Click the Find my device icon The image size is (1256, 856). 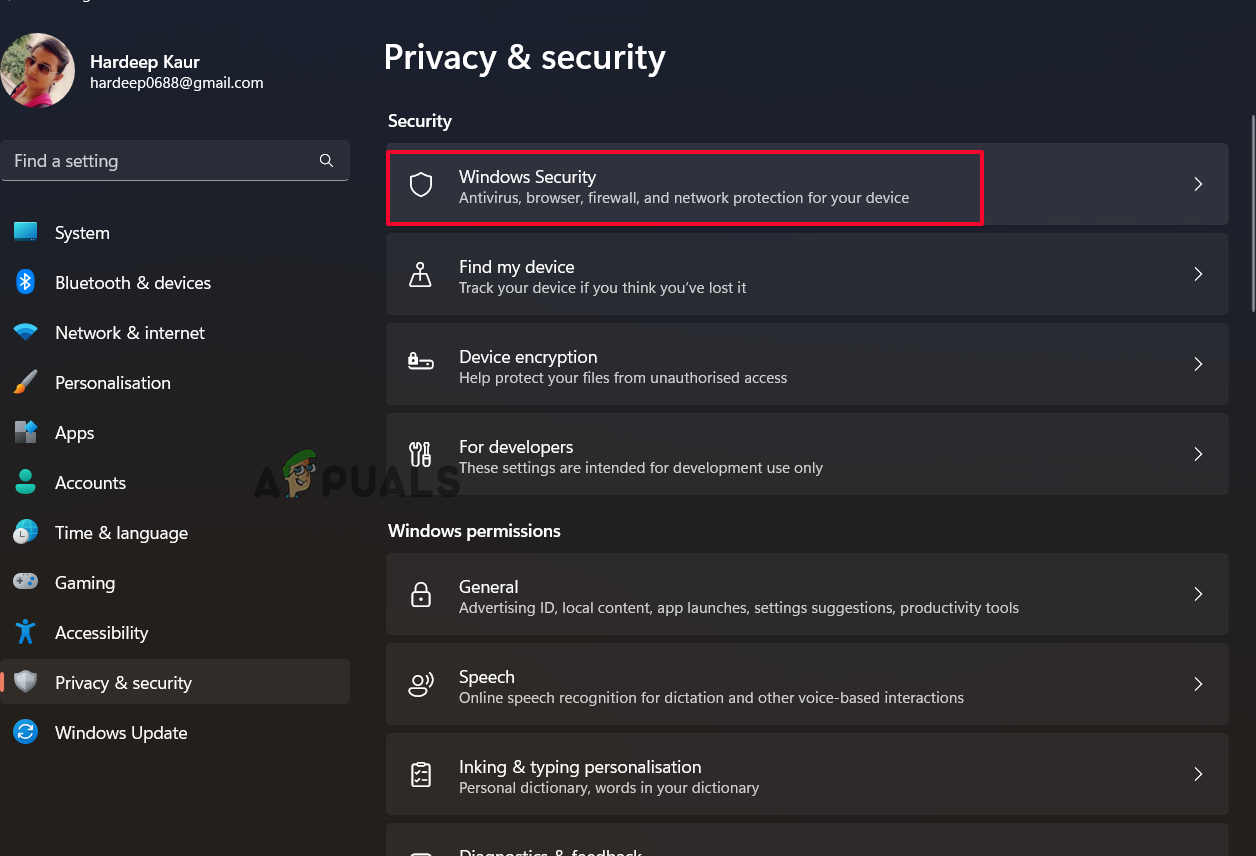pyautogui.click(x=421, y=274)
